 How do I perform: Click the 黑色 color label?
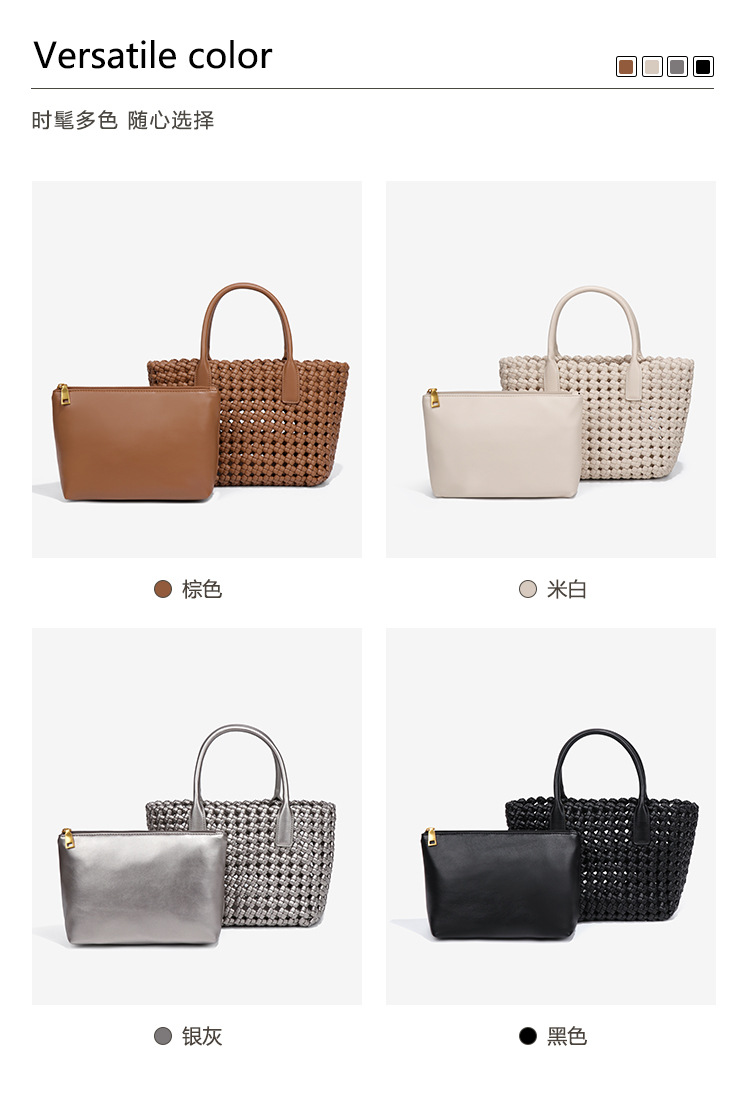567,1036
